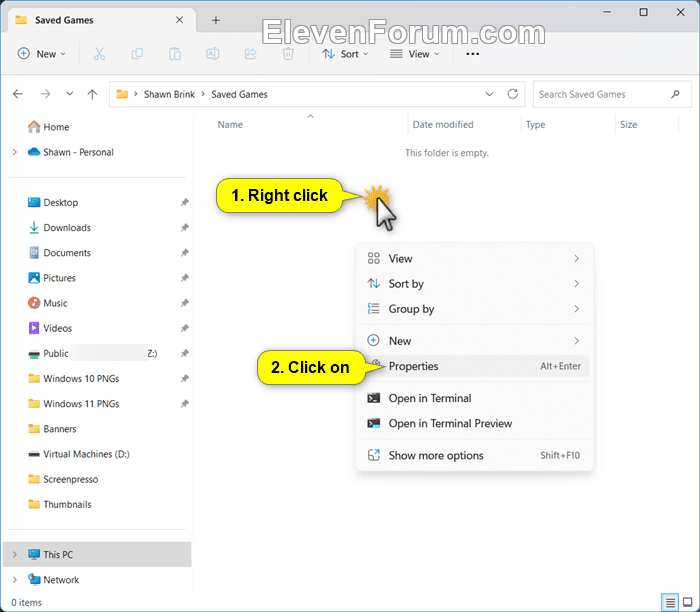Unpin Music using its pin icon

coord(184,303)
